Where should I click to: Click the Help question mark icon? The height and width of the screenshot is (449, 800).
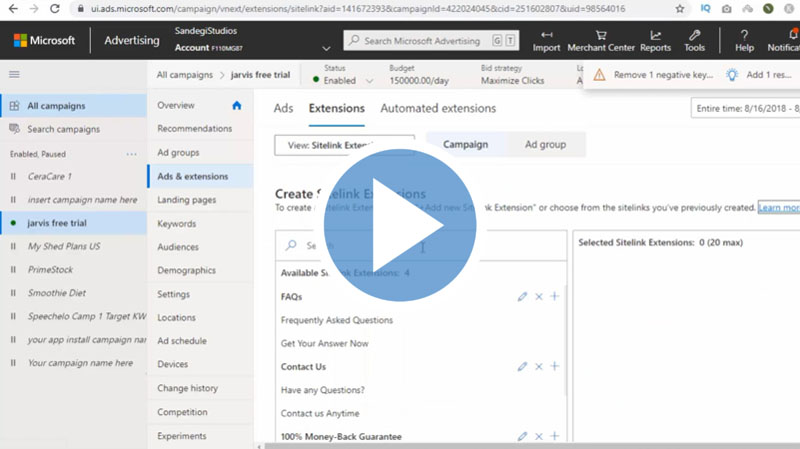click(x=744, y=35)
